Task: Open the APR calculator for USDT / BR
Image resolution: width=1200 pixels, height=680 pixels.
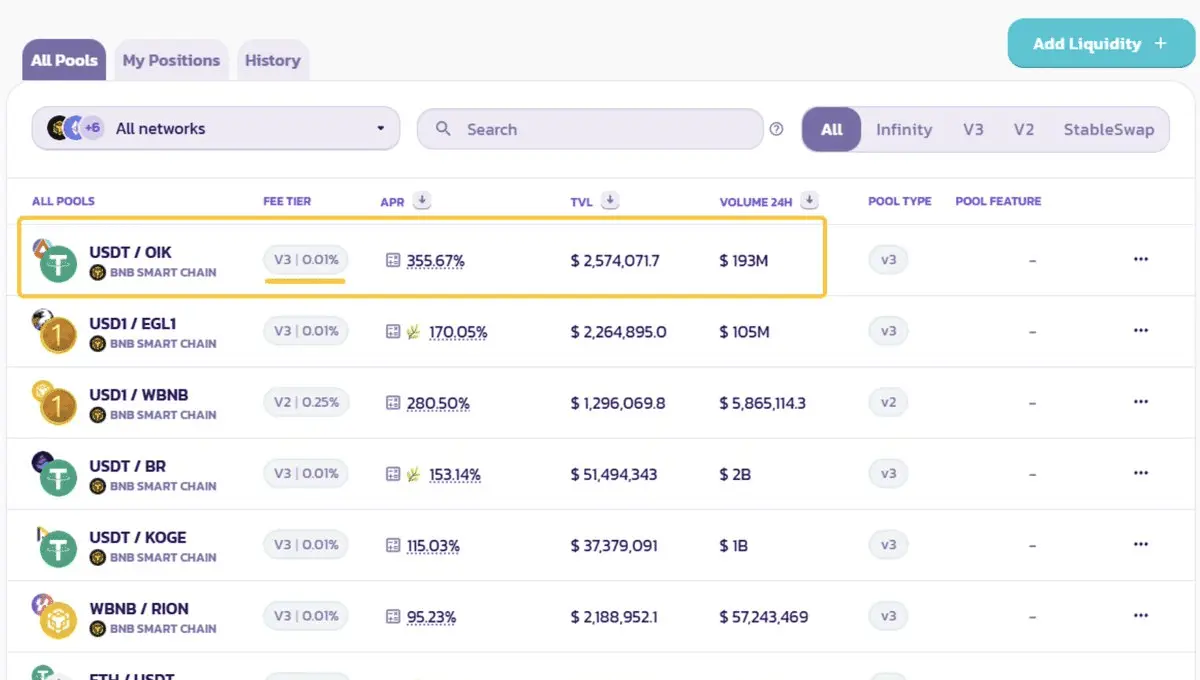Action: click(393, 474)
